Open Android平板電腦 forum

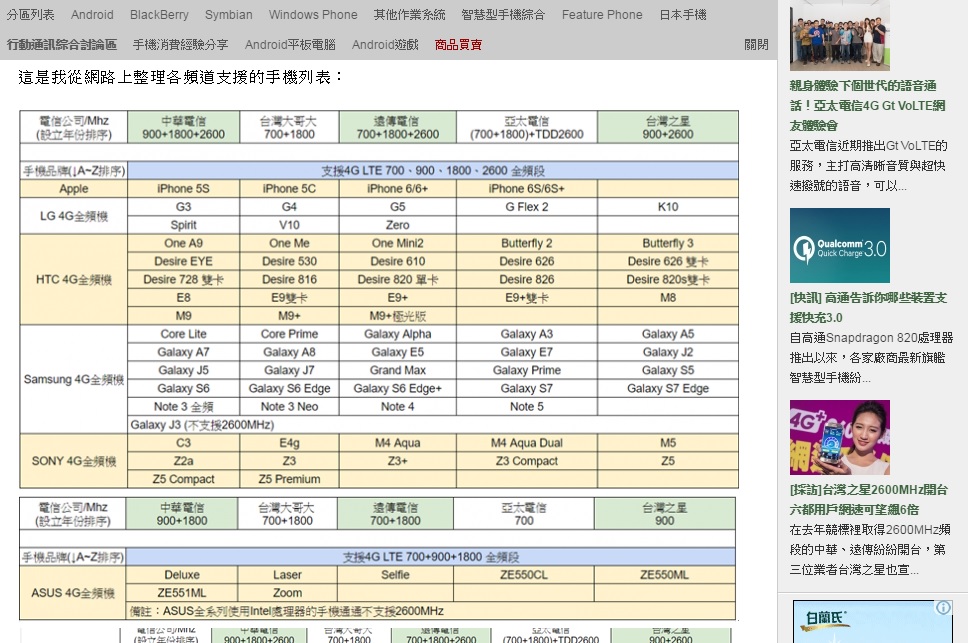[290, 45]
